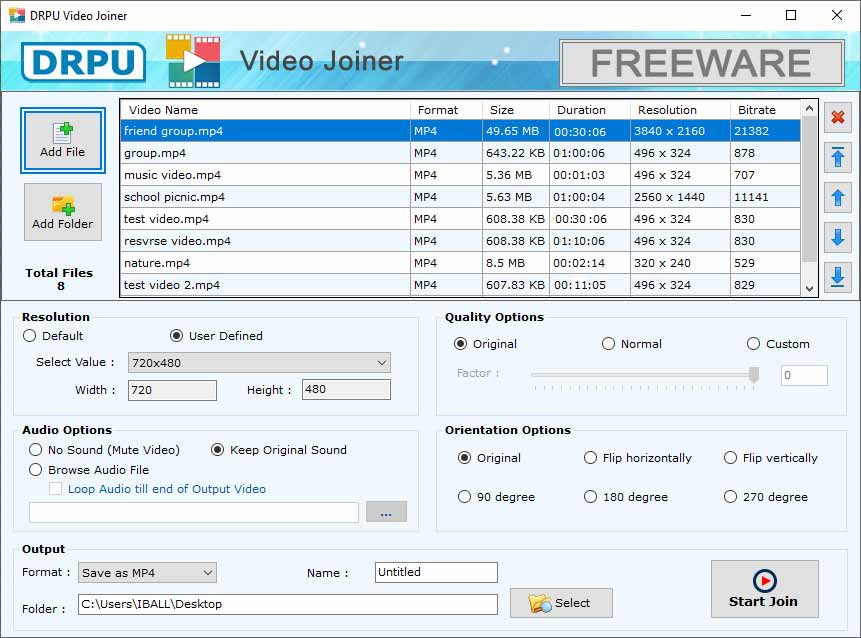Move selected video to top of list

point(837,158)
